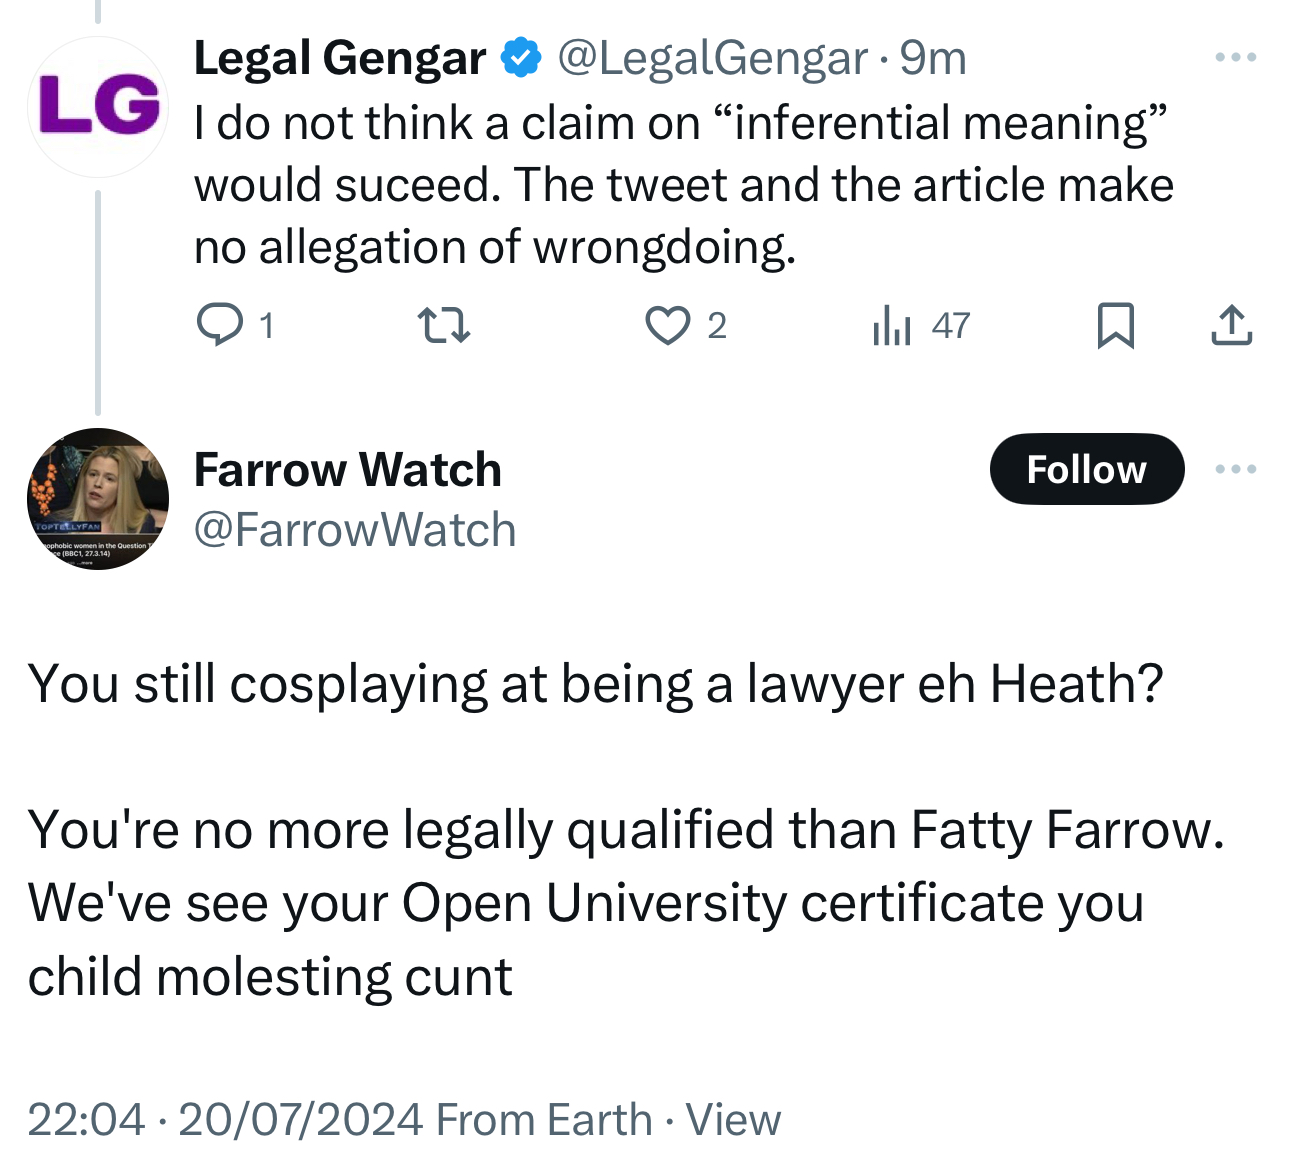The height and width of the screenshot is (1169, 1290).
Task: Open the Legal Gengar LG profile avatar
Action: [98, 107]
